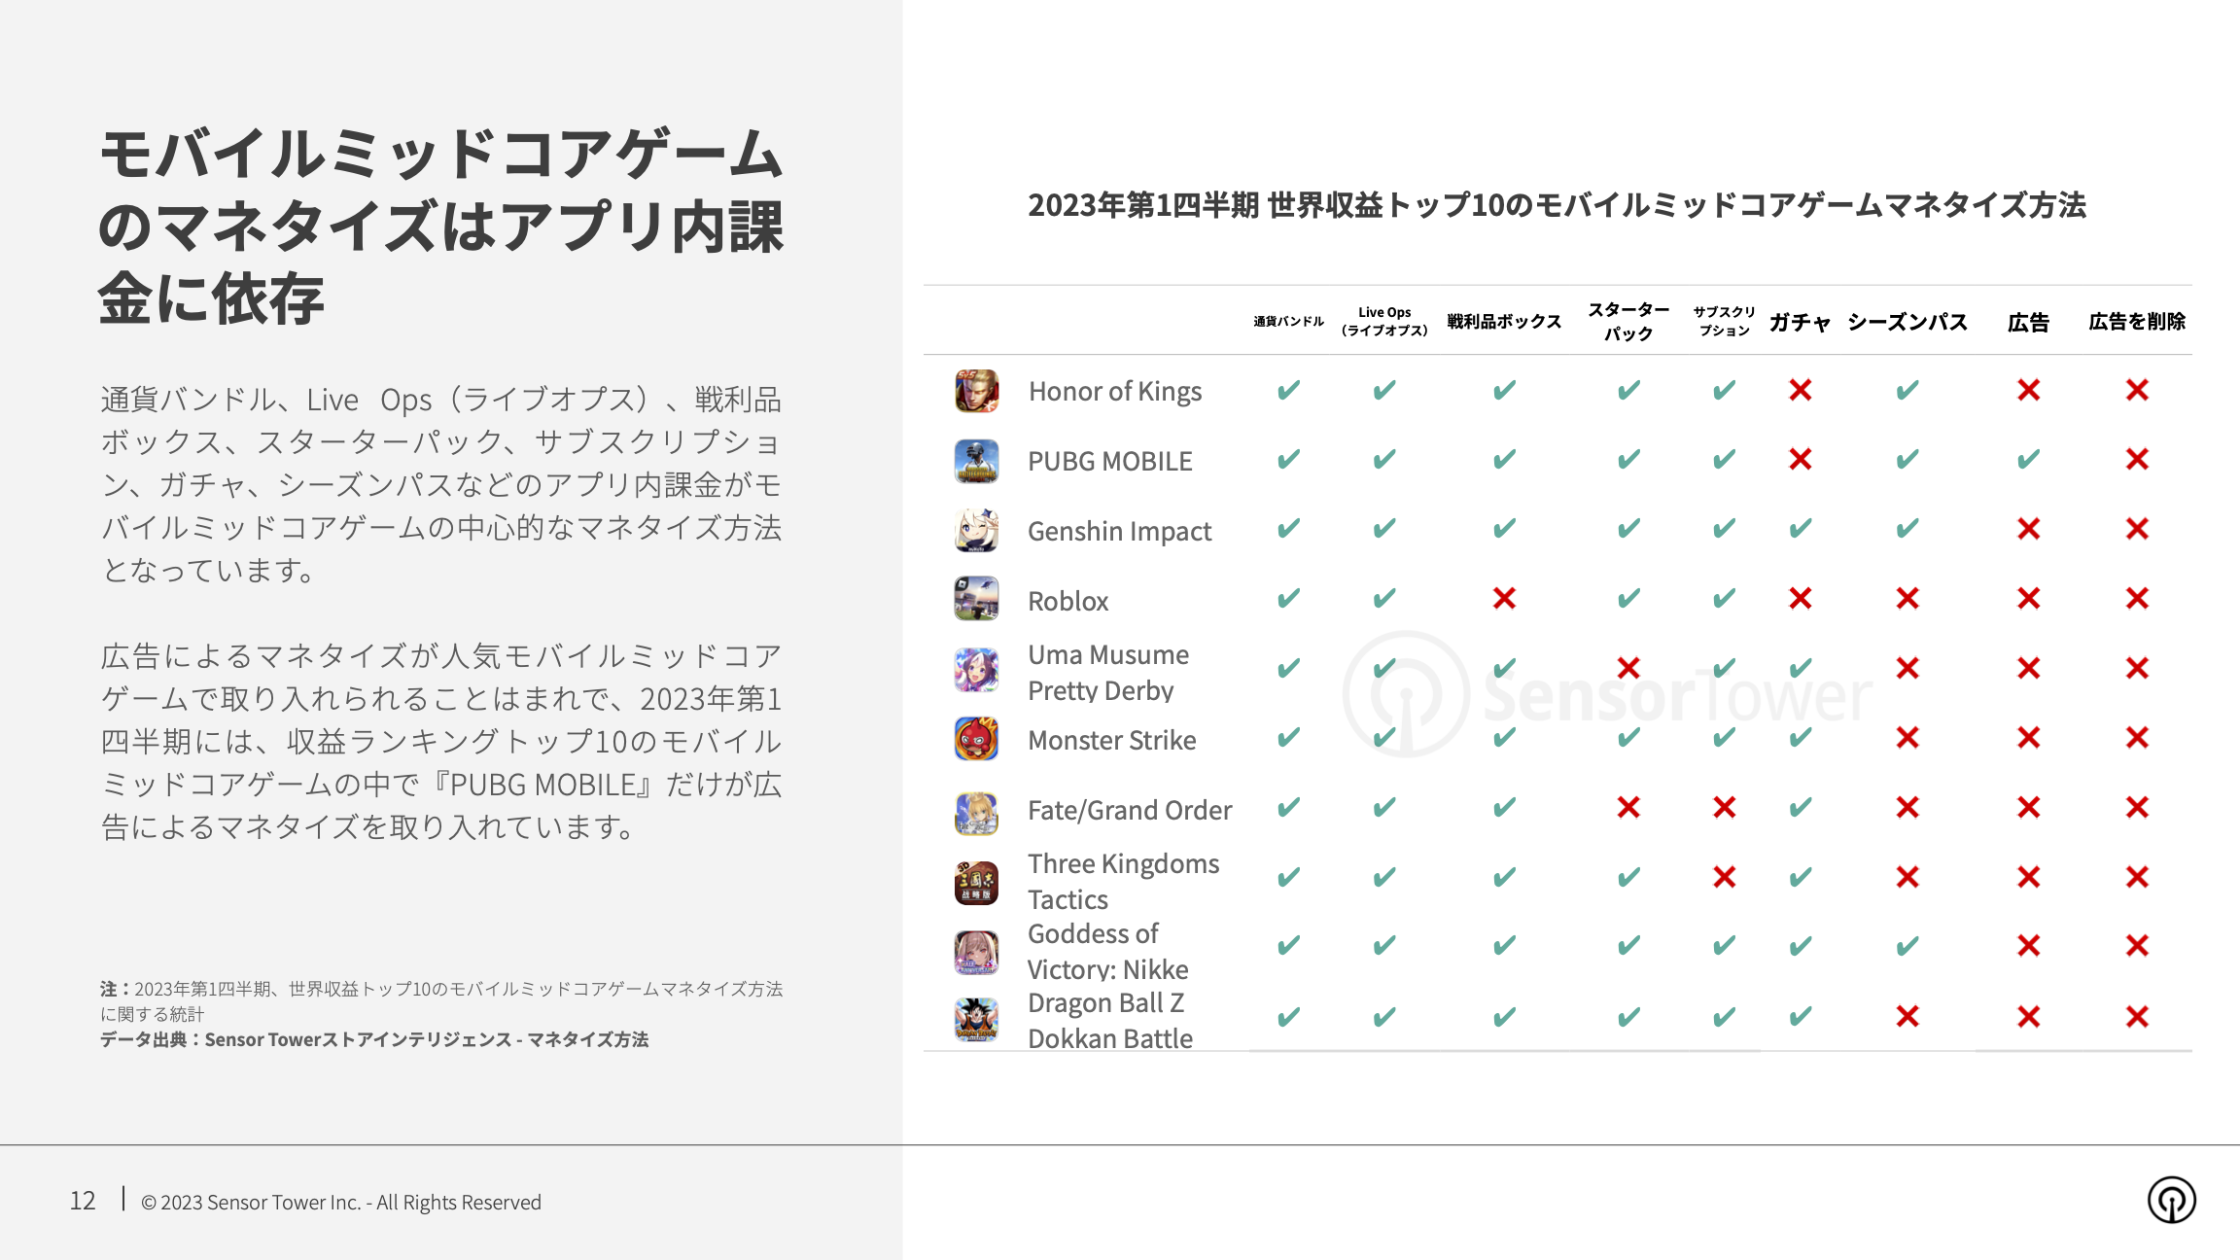The image size is (2240, 1260).
Task: Select the Dragon Ball Z Dokkan Battle icon
Action: point(976,1019)
